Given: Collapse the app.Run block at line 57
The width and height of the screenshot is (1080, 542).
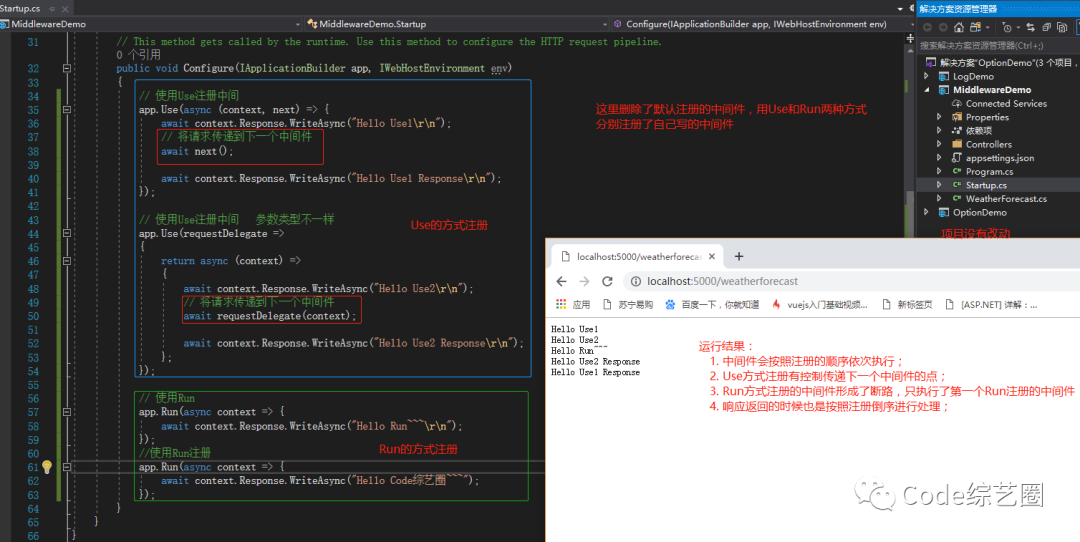Looking at the screenshot, I should [67, 412].
